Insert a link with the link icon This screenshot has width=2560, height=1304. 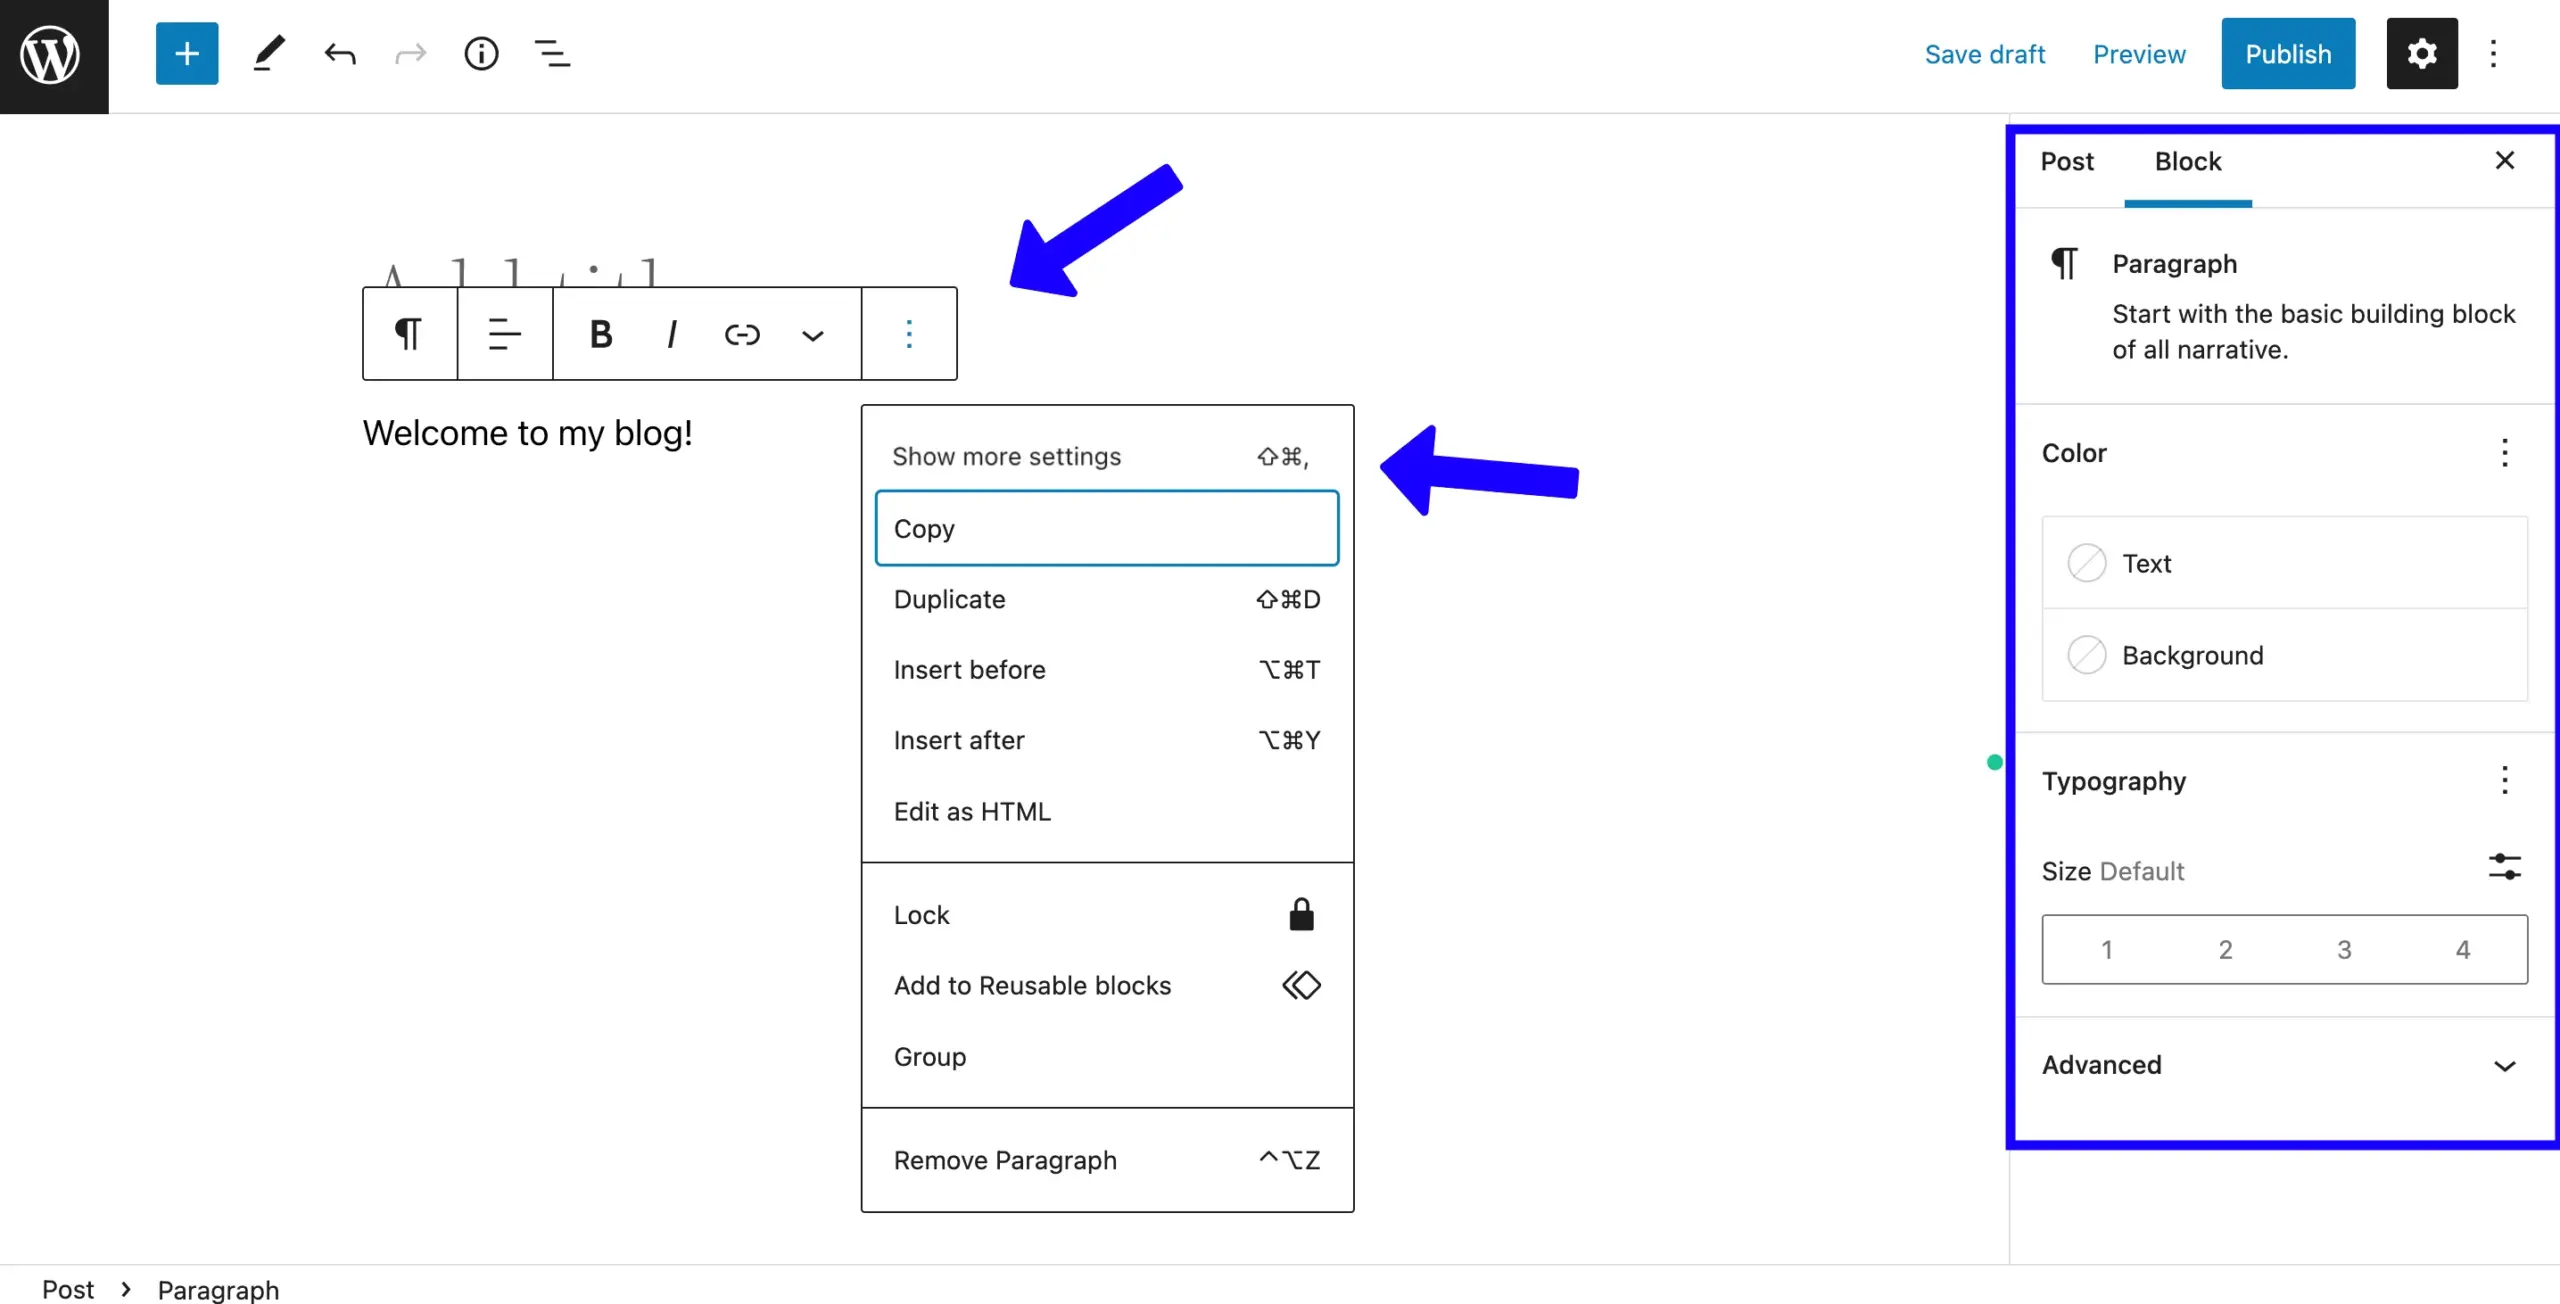tap(742, 334)
